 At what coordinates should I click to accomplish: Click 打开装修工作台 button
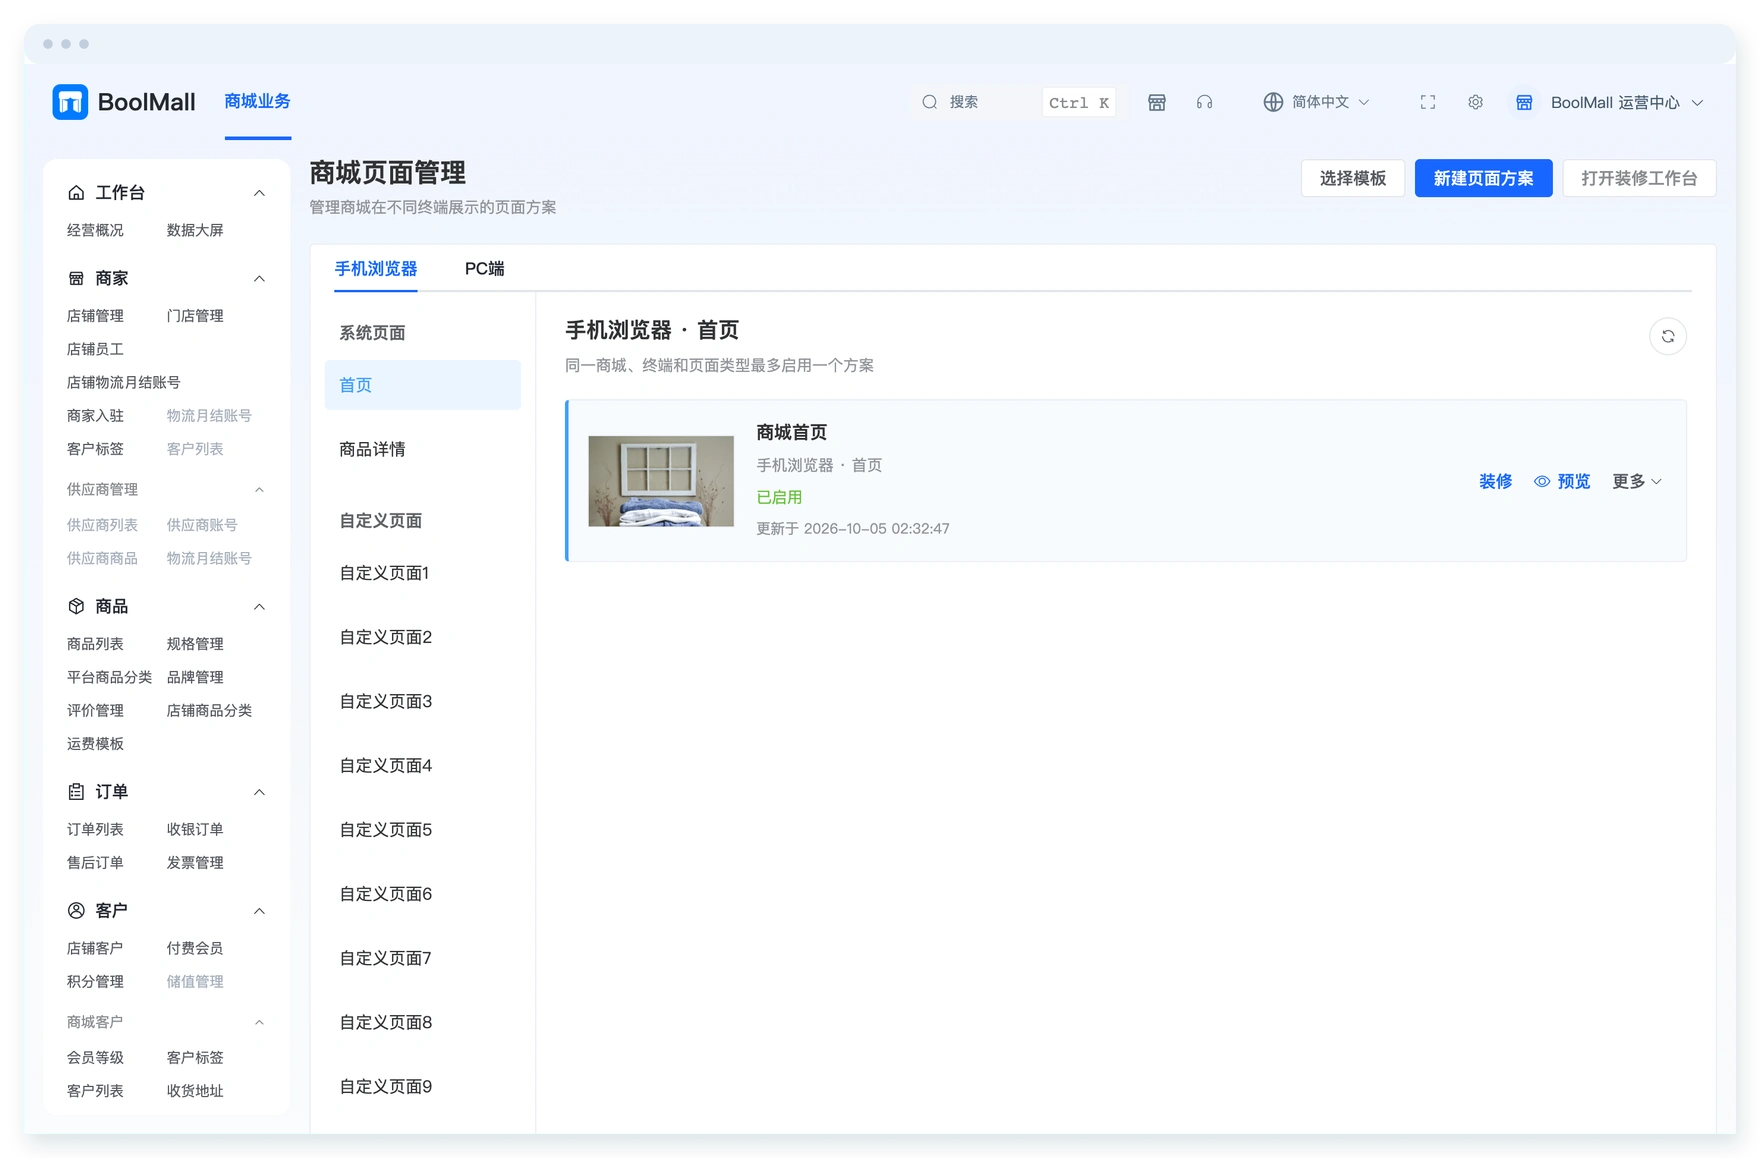point(1639,178)
